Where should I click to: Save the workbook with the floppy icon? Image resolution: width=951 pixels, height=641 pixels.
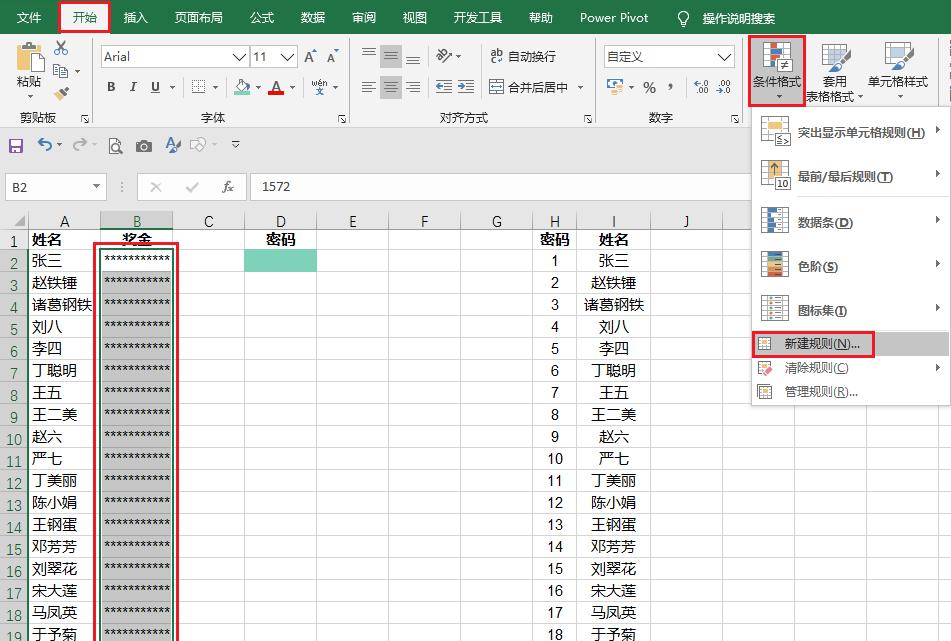[x=16, y=146]
